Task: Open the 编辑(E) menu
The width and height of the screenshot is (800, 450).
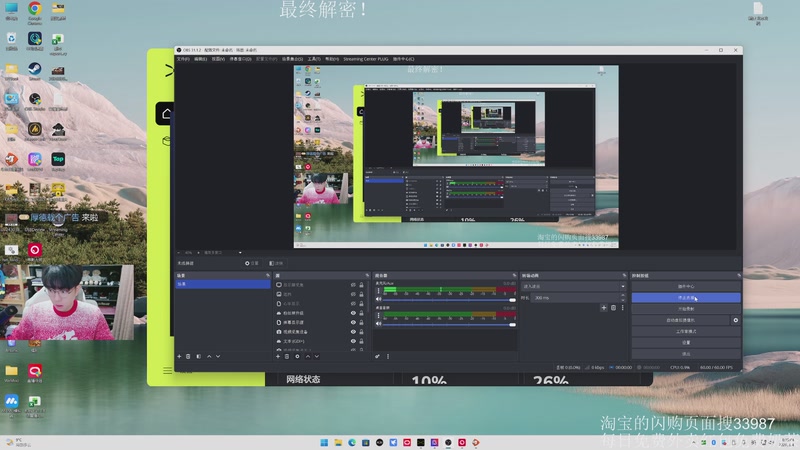Action: [x=201, y=59]
